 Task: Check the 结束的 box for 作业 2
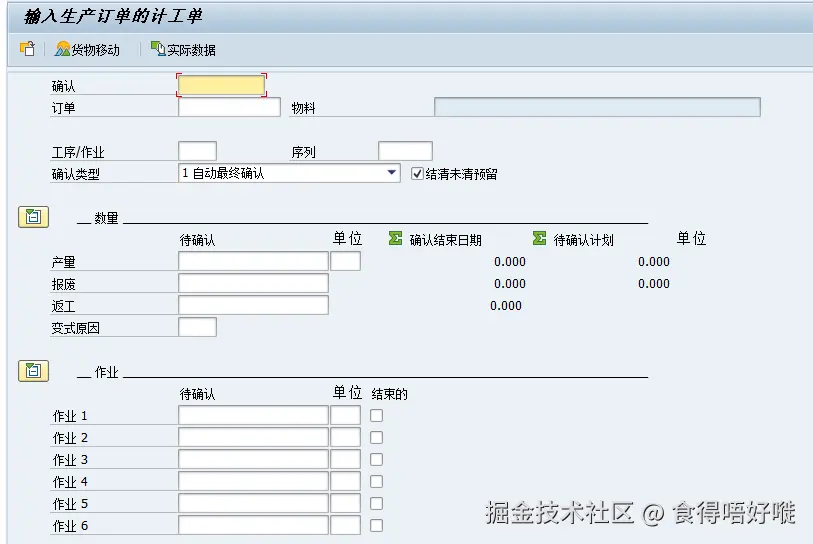[x=376, y=438]
